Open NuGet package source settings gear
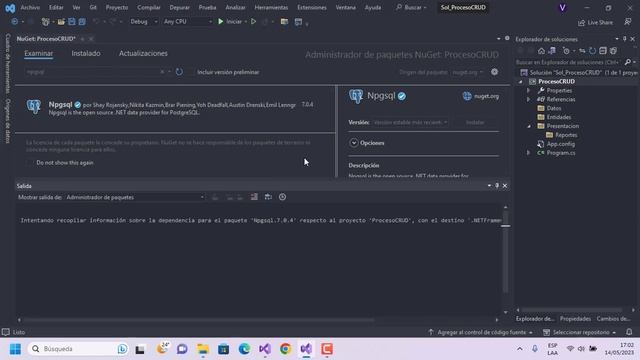The image size is (640, 360). click(494, 72)
